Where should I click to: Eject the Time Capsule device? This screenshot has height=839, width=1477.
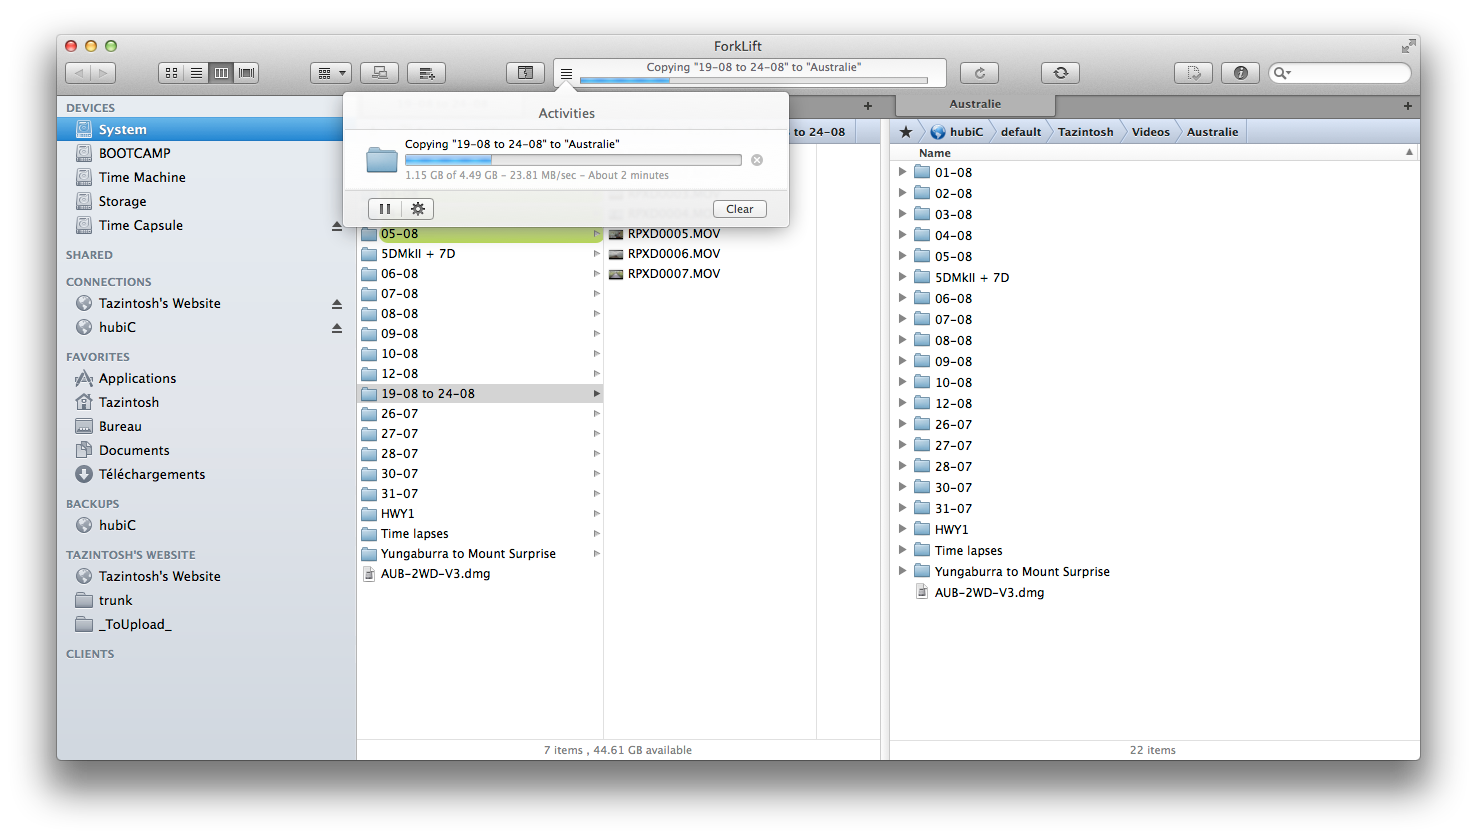click(337, 226)
